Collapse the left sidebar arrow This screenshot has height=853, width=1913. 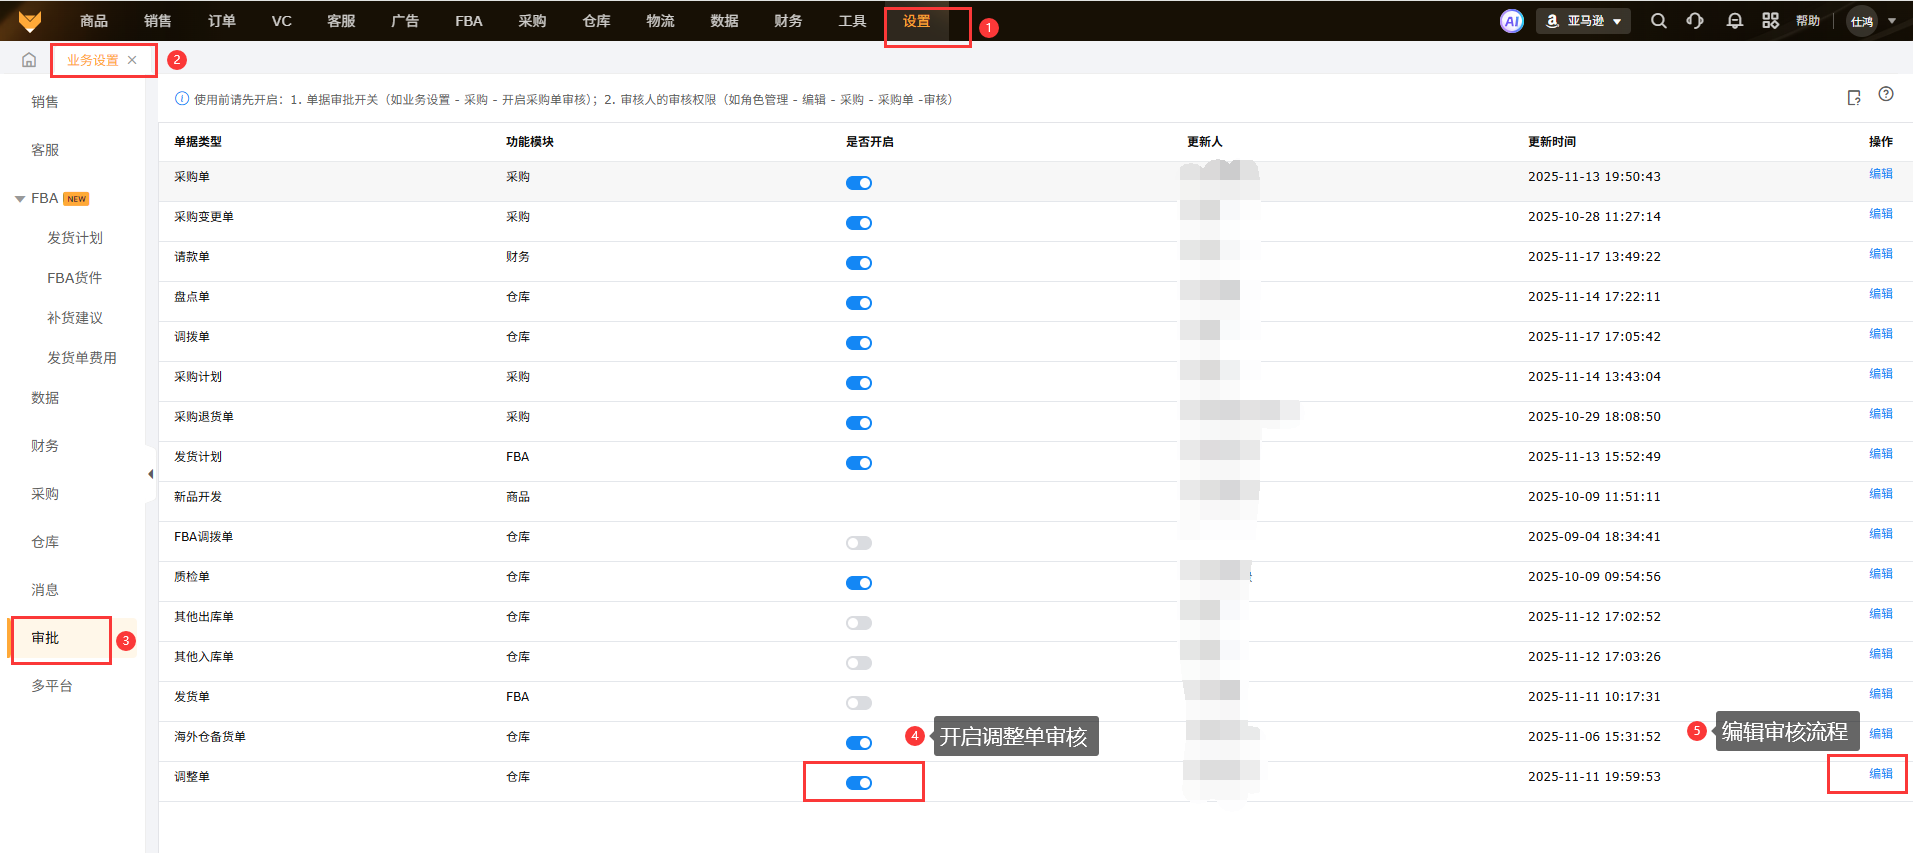(x=150, y=474)
